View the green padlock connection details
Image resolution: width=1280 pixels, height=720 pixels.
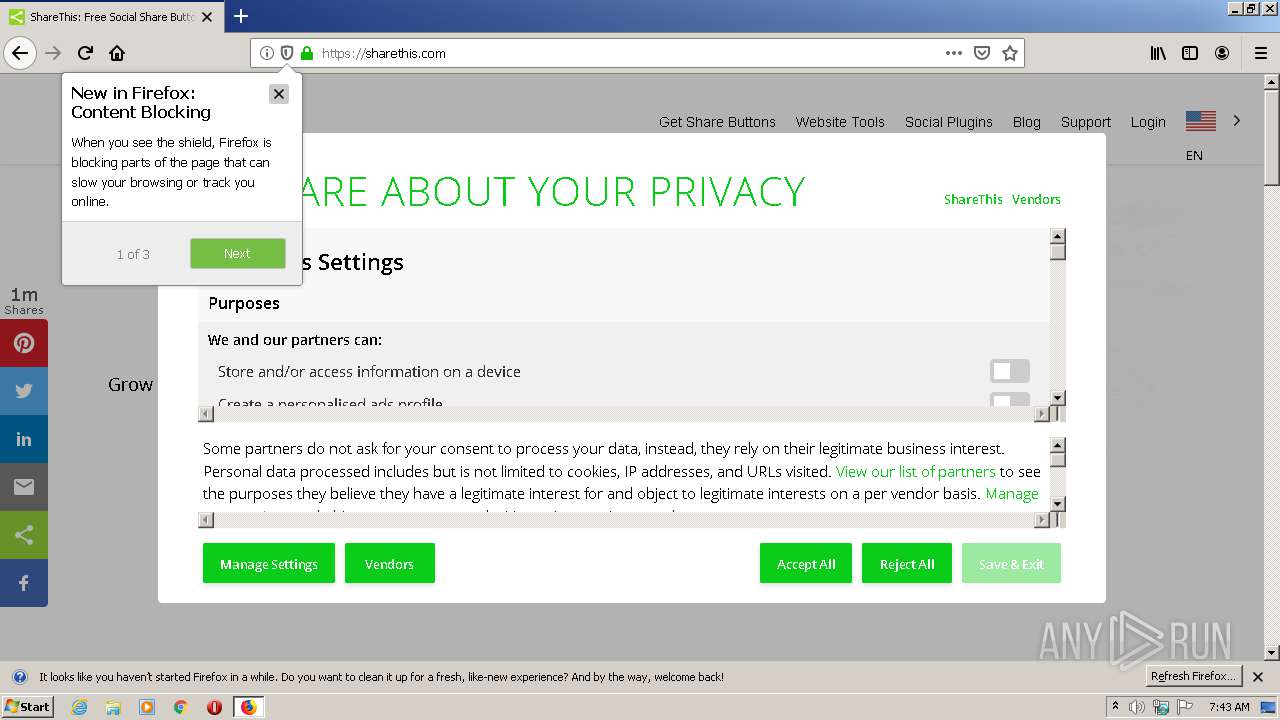coord(307,53)
